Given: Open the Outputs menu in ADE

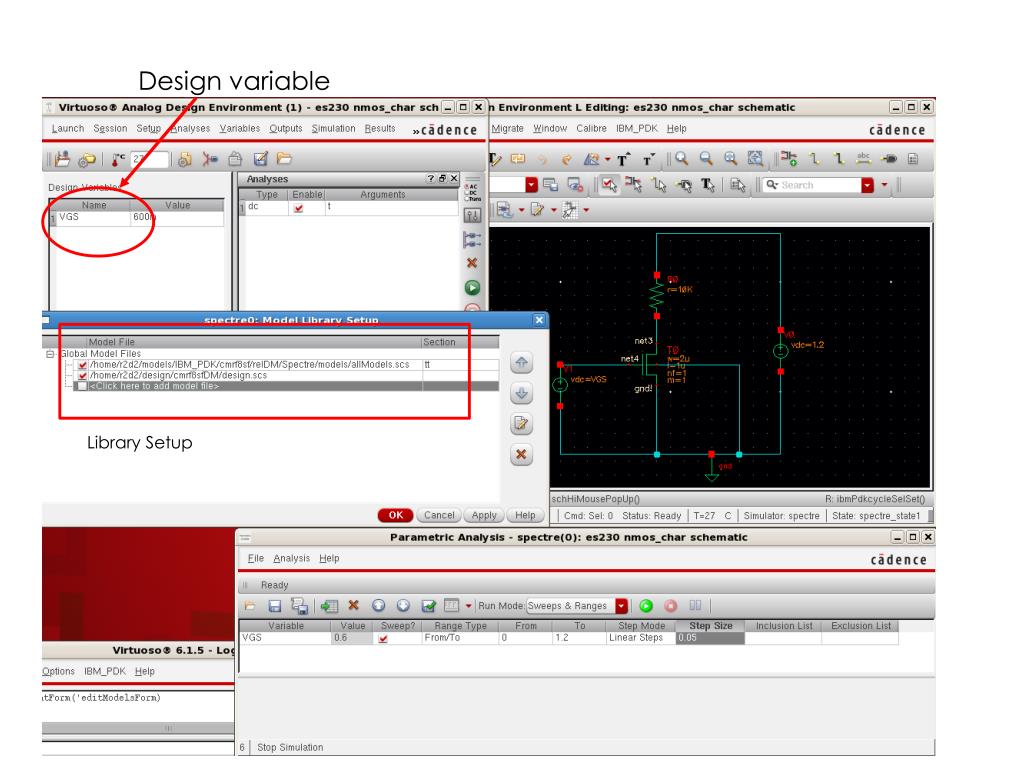Looking at the screenshot, I should coord(285,129).
